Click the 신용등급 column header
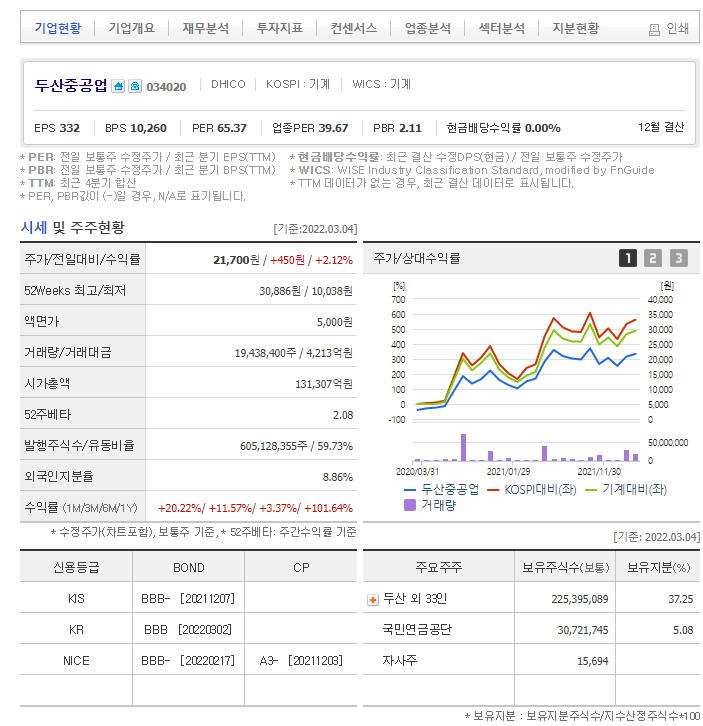Image resolution: width=703 pixels, height=726 pixels. 76,567
